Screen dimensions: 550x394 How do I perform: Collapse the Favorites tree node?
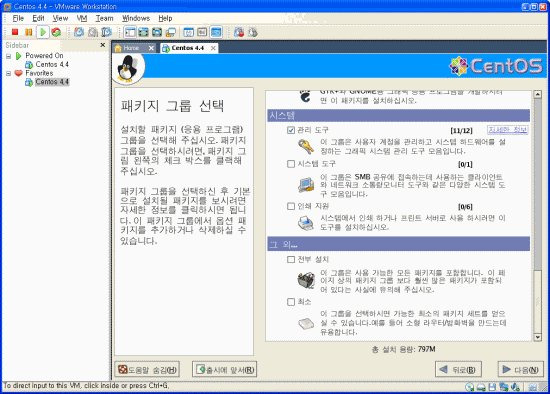(x=8, y=73)
